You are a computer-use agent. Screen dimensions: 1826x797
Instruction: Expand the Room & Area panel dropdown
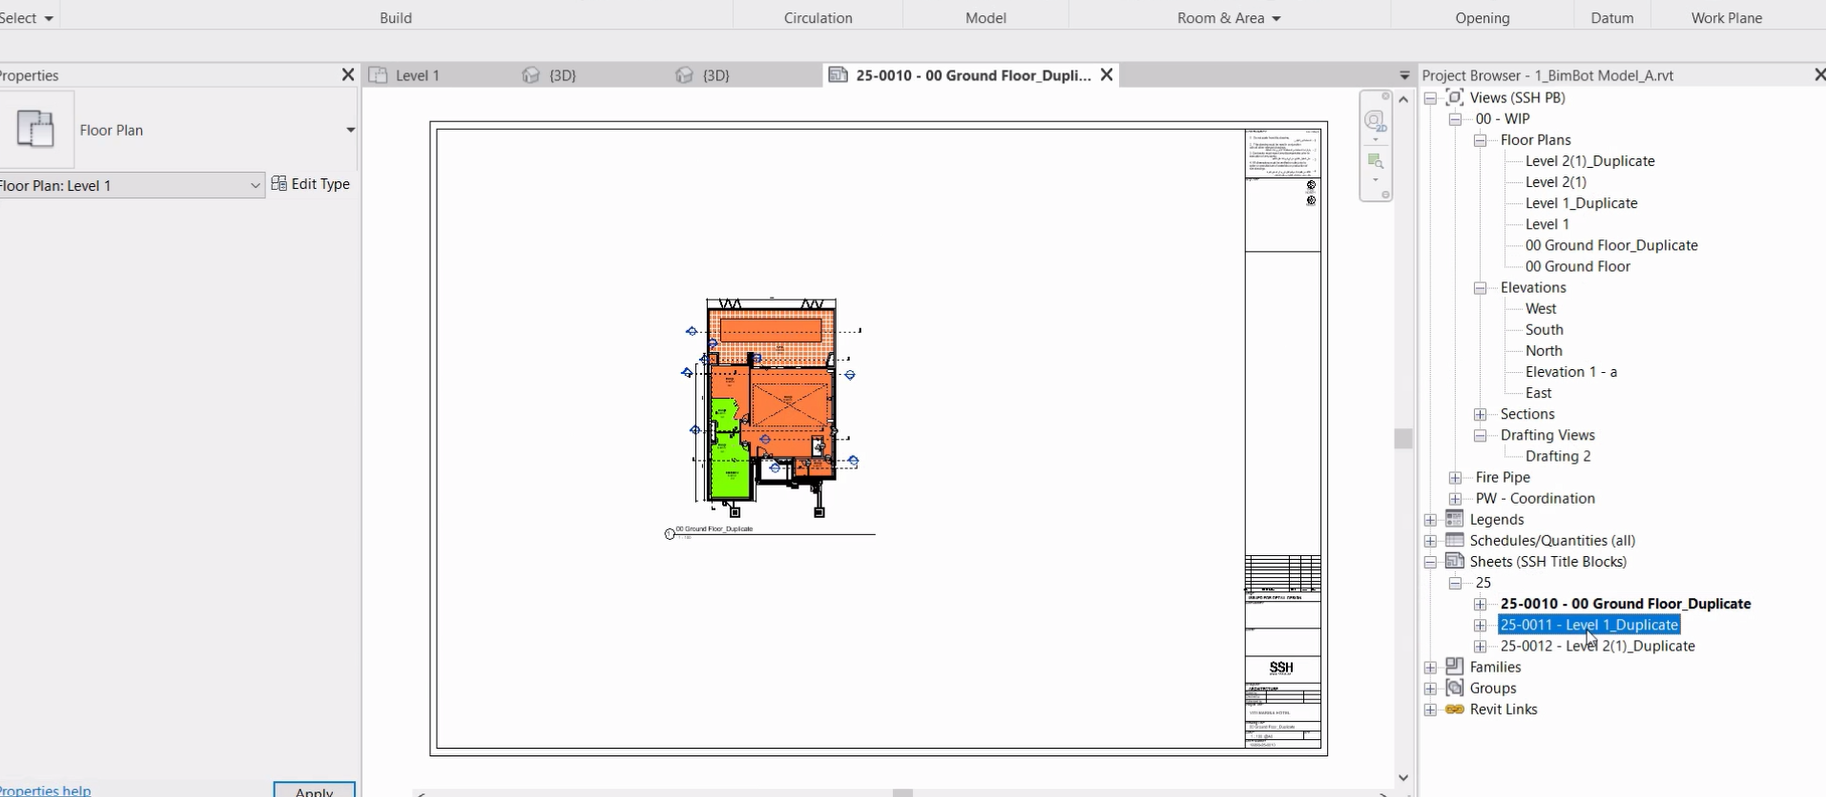point(1229,18)
